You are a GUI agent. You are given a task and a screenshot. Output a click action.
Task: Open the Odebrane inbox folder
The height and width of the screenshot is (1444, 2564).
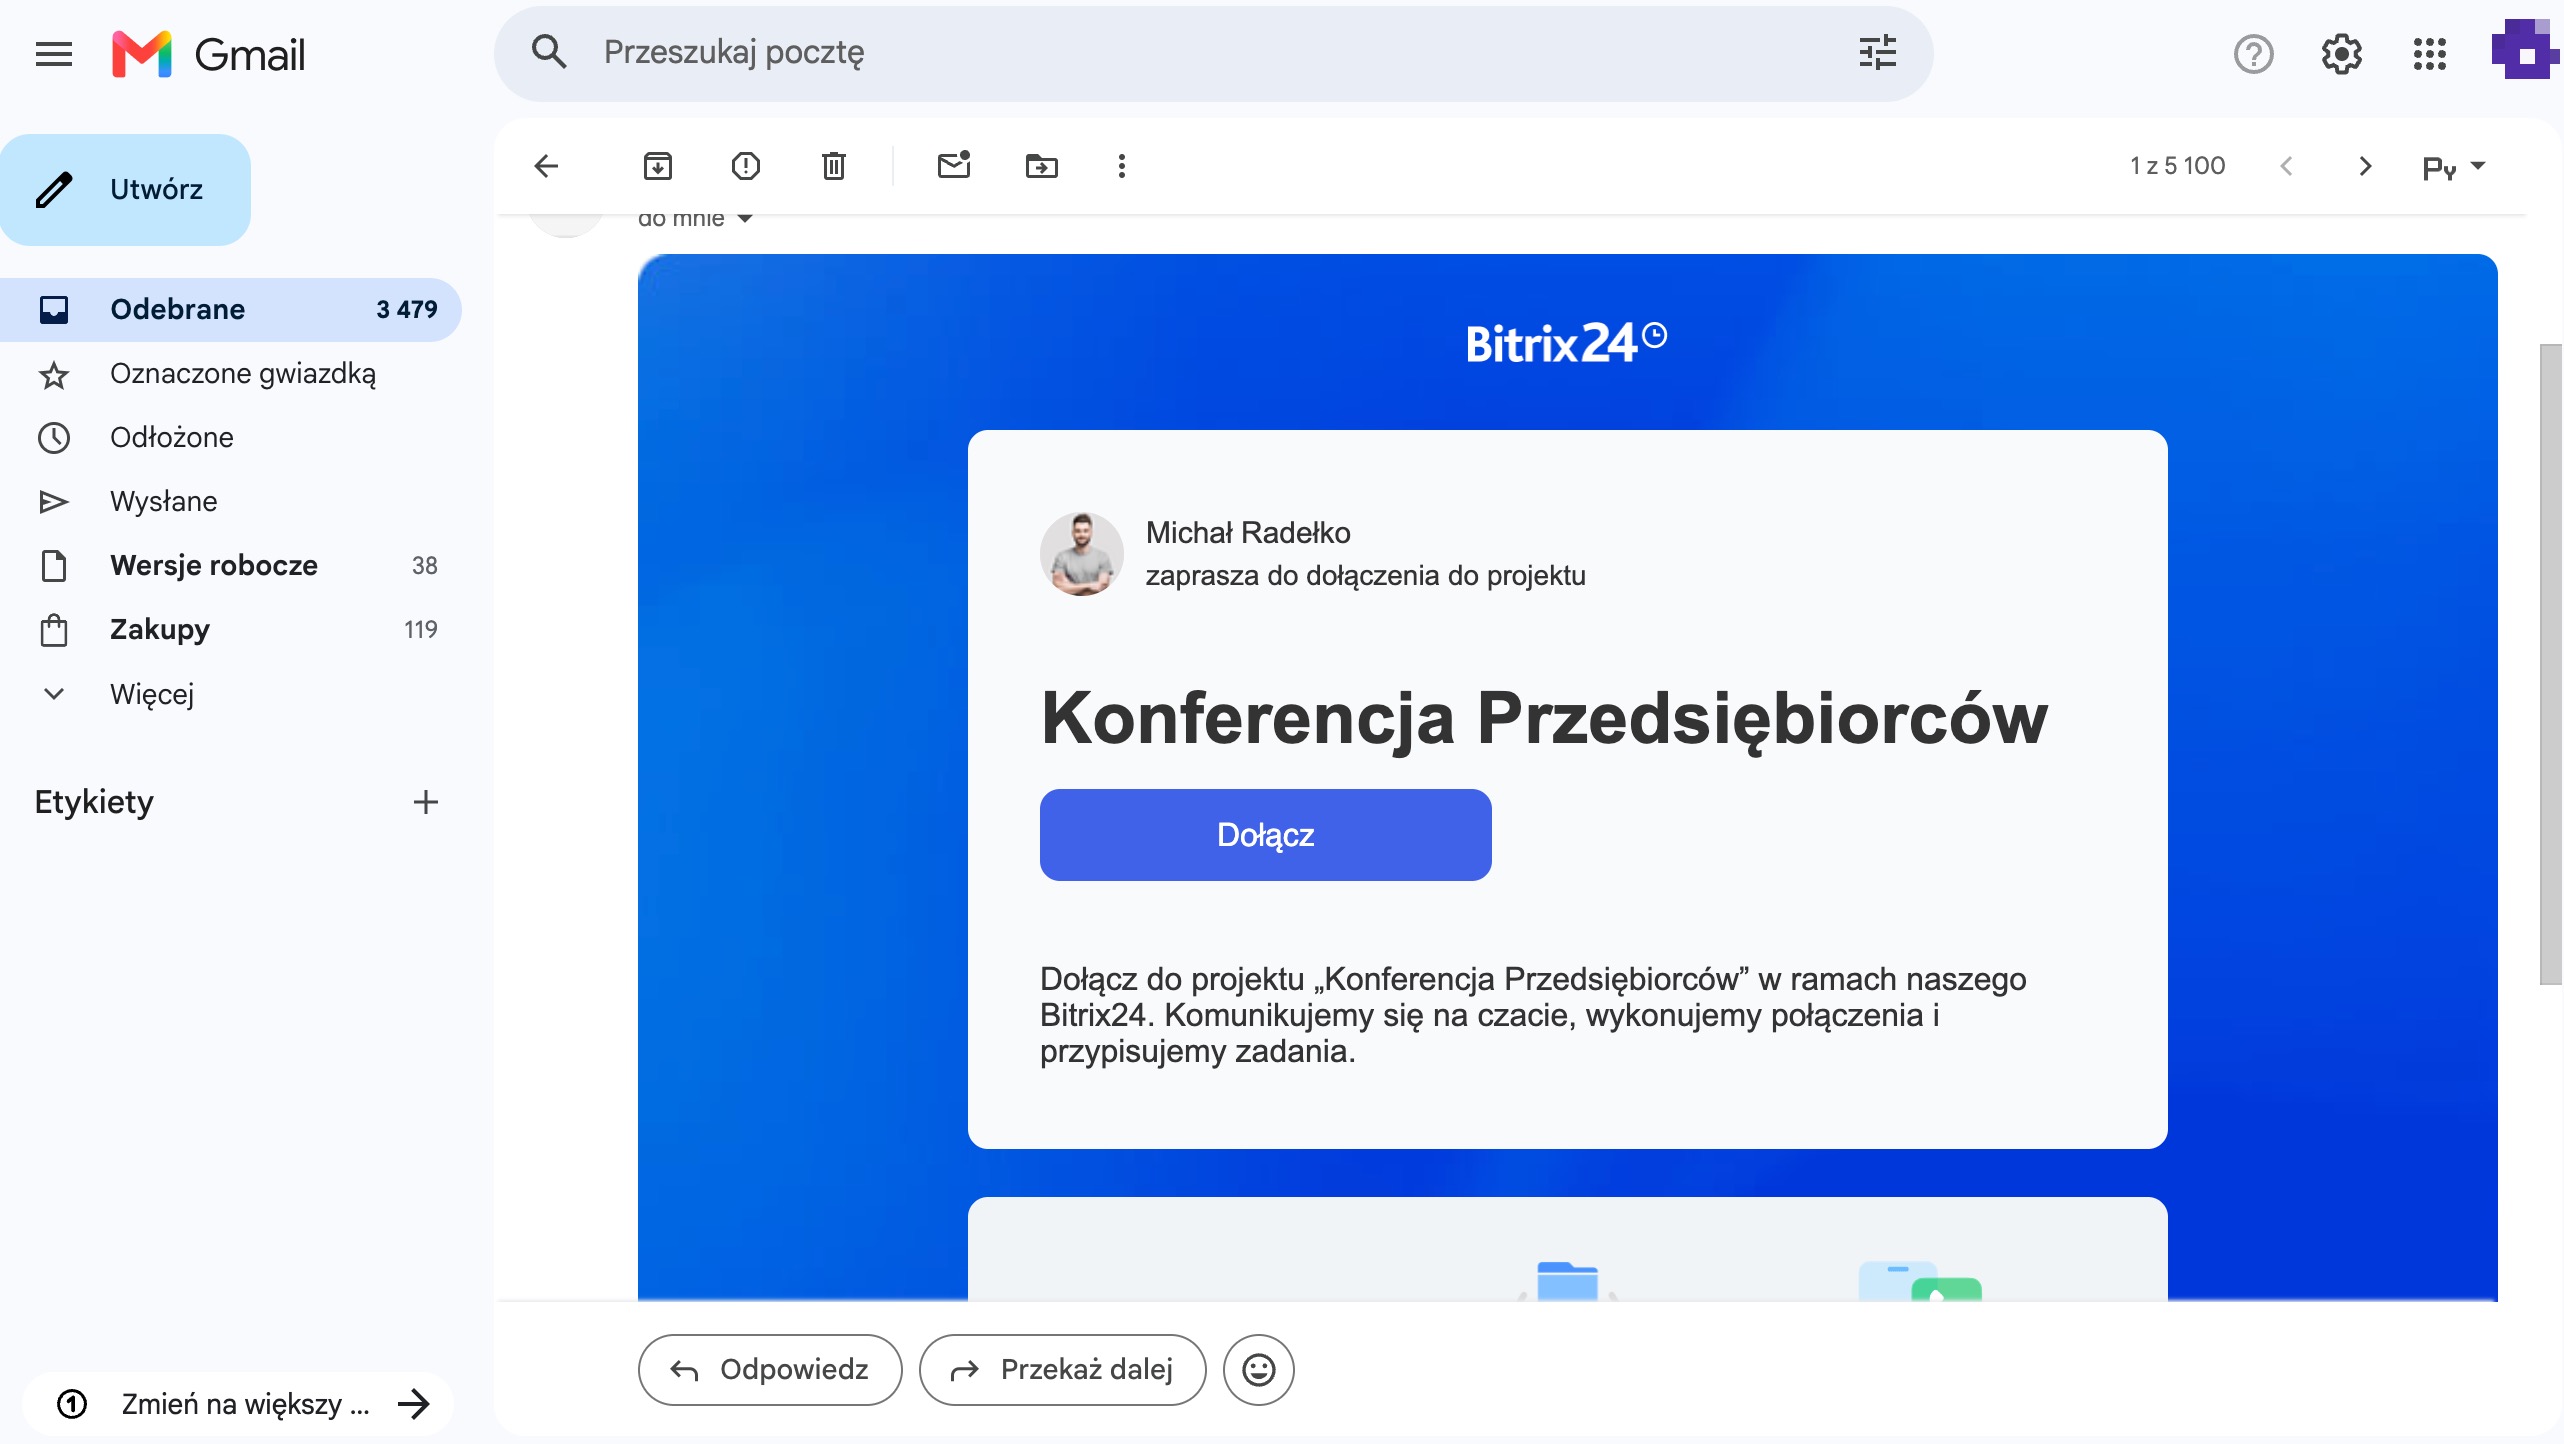(x=230, y=310)
